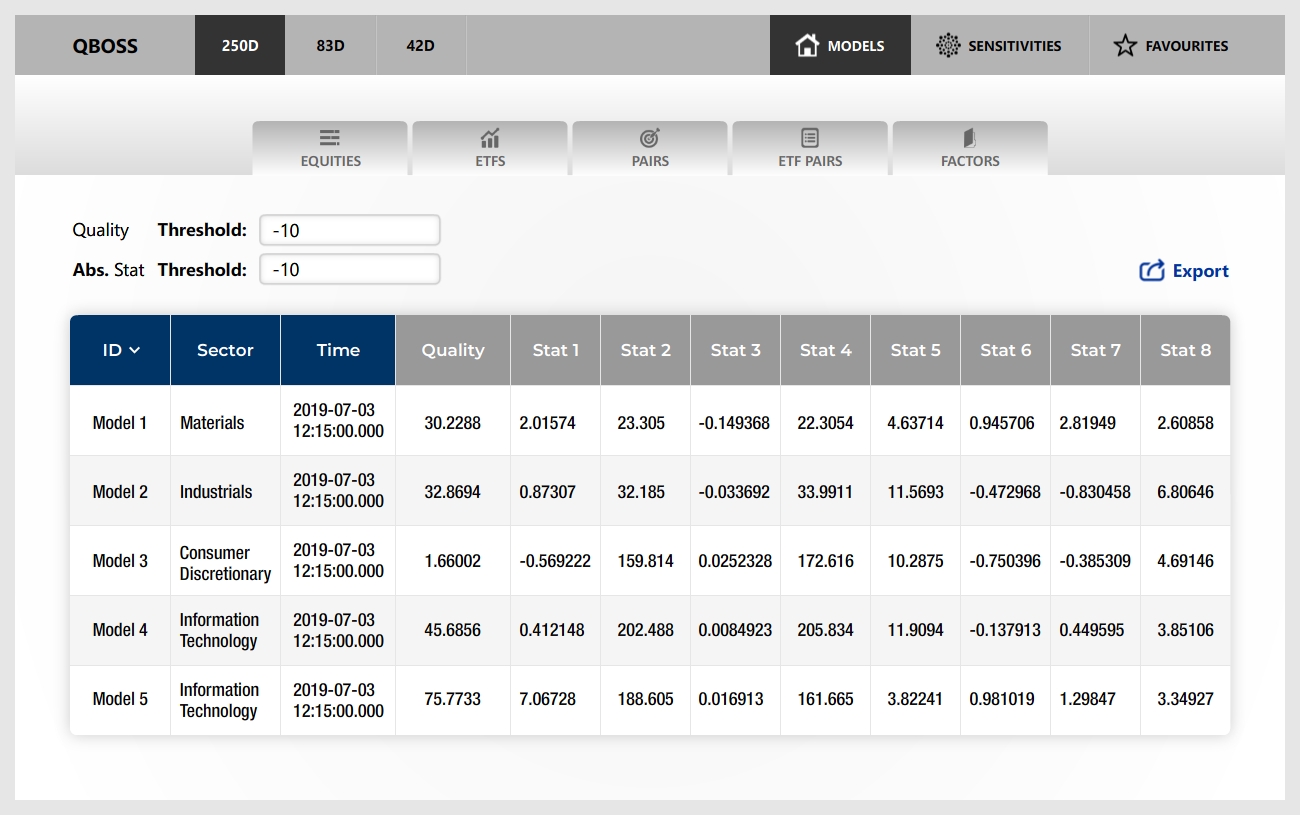This screenshot has width=1300, height=815.
Task: Click the ETF Pairs document icon
Action: (x=810, y=138)
